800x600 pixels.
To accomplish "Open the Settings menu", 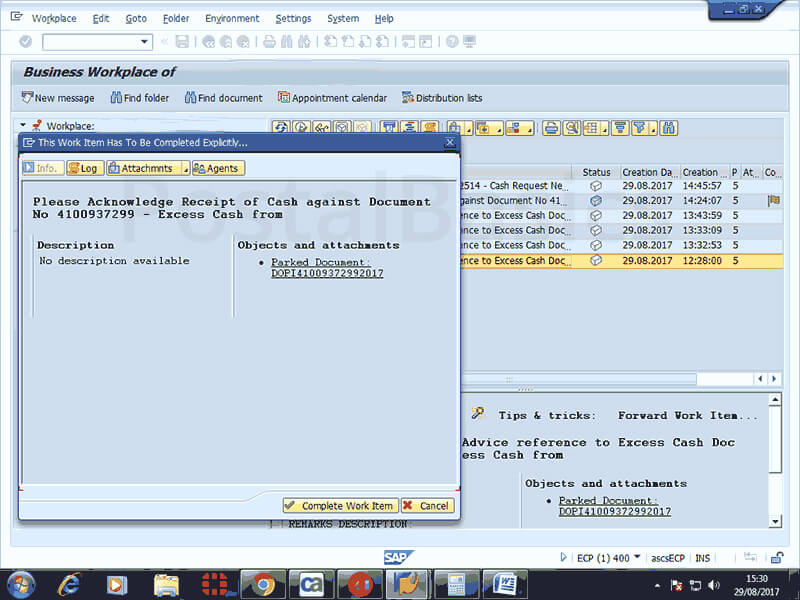I will [293, 18].
